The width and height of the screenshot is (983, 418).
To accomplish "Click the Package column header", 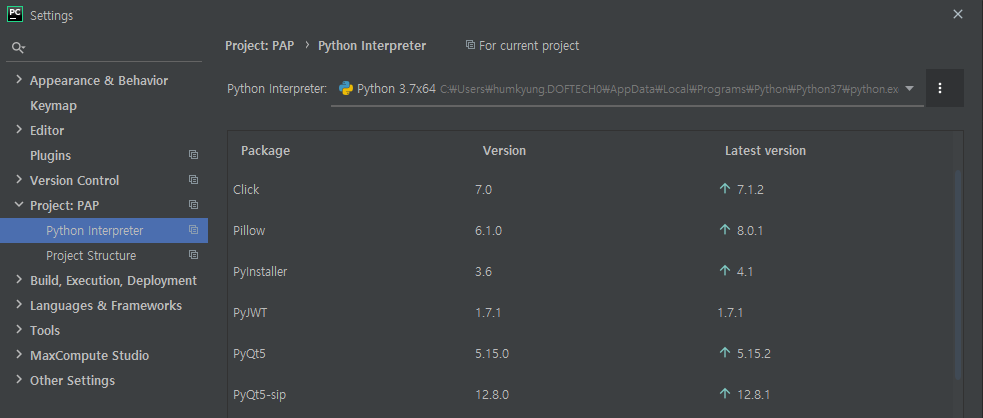I will 265,151.
